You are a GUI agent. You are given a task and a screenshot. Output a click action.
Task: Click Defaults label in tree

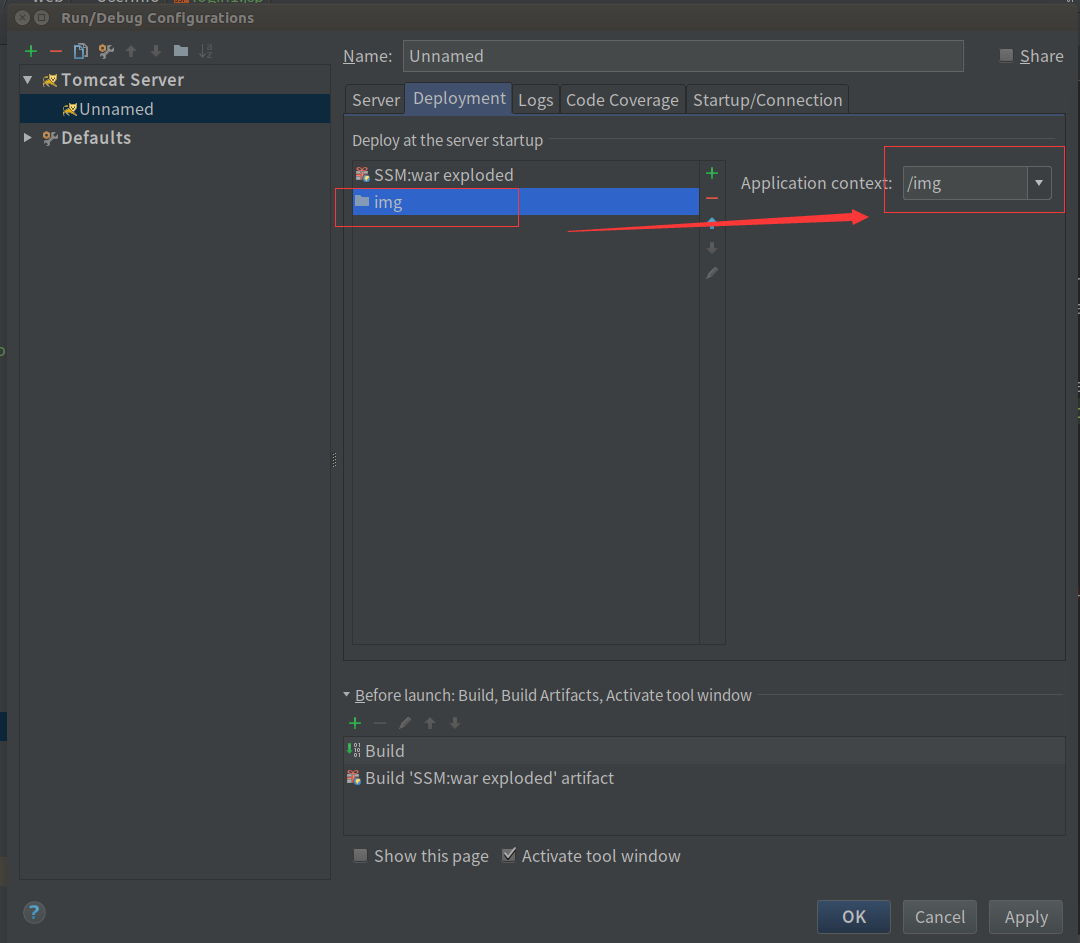point(96,138)
